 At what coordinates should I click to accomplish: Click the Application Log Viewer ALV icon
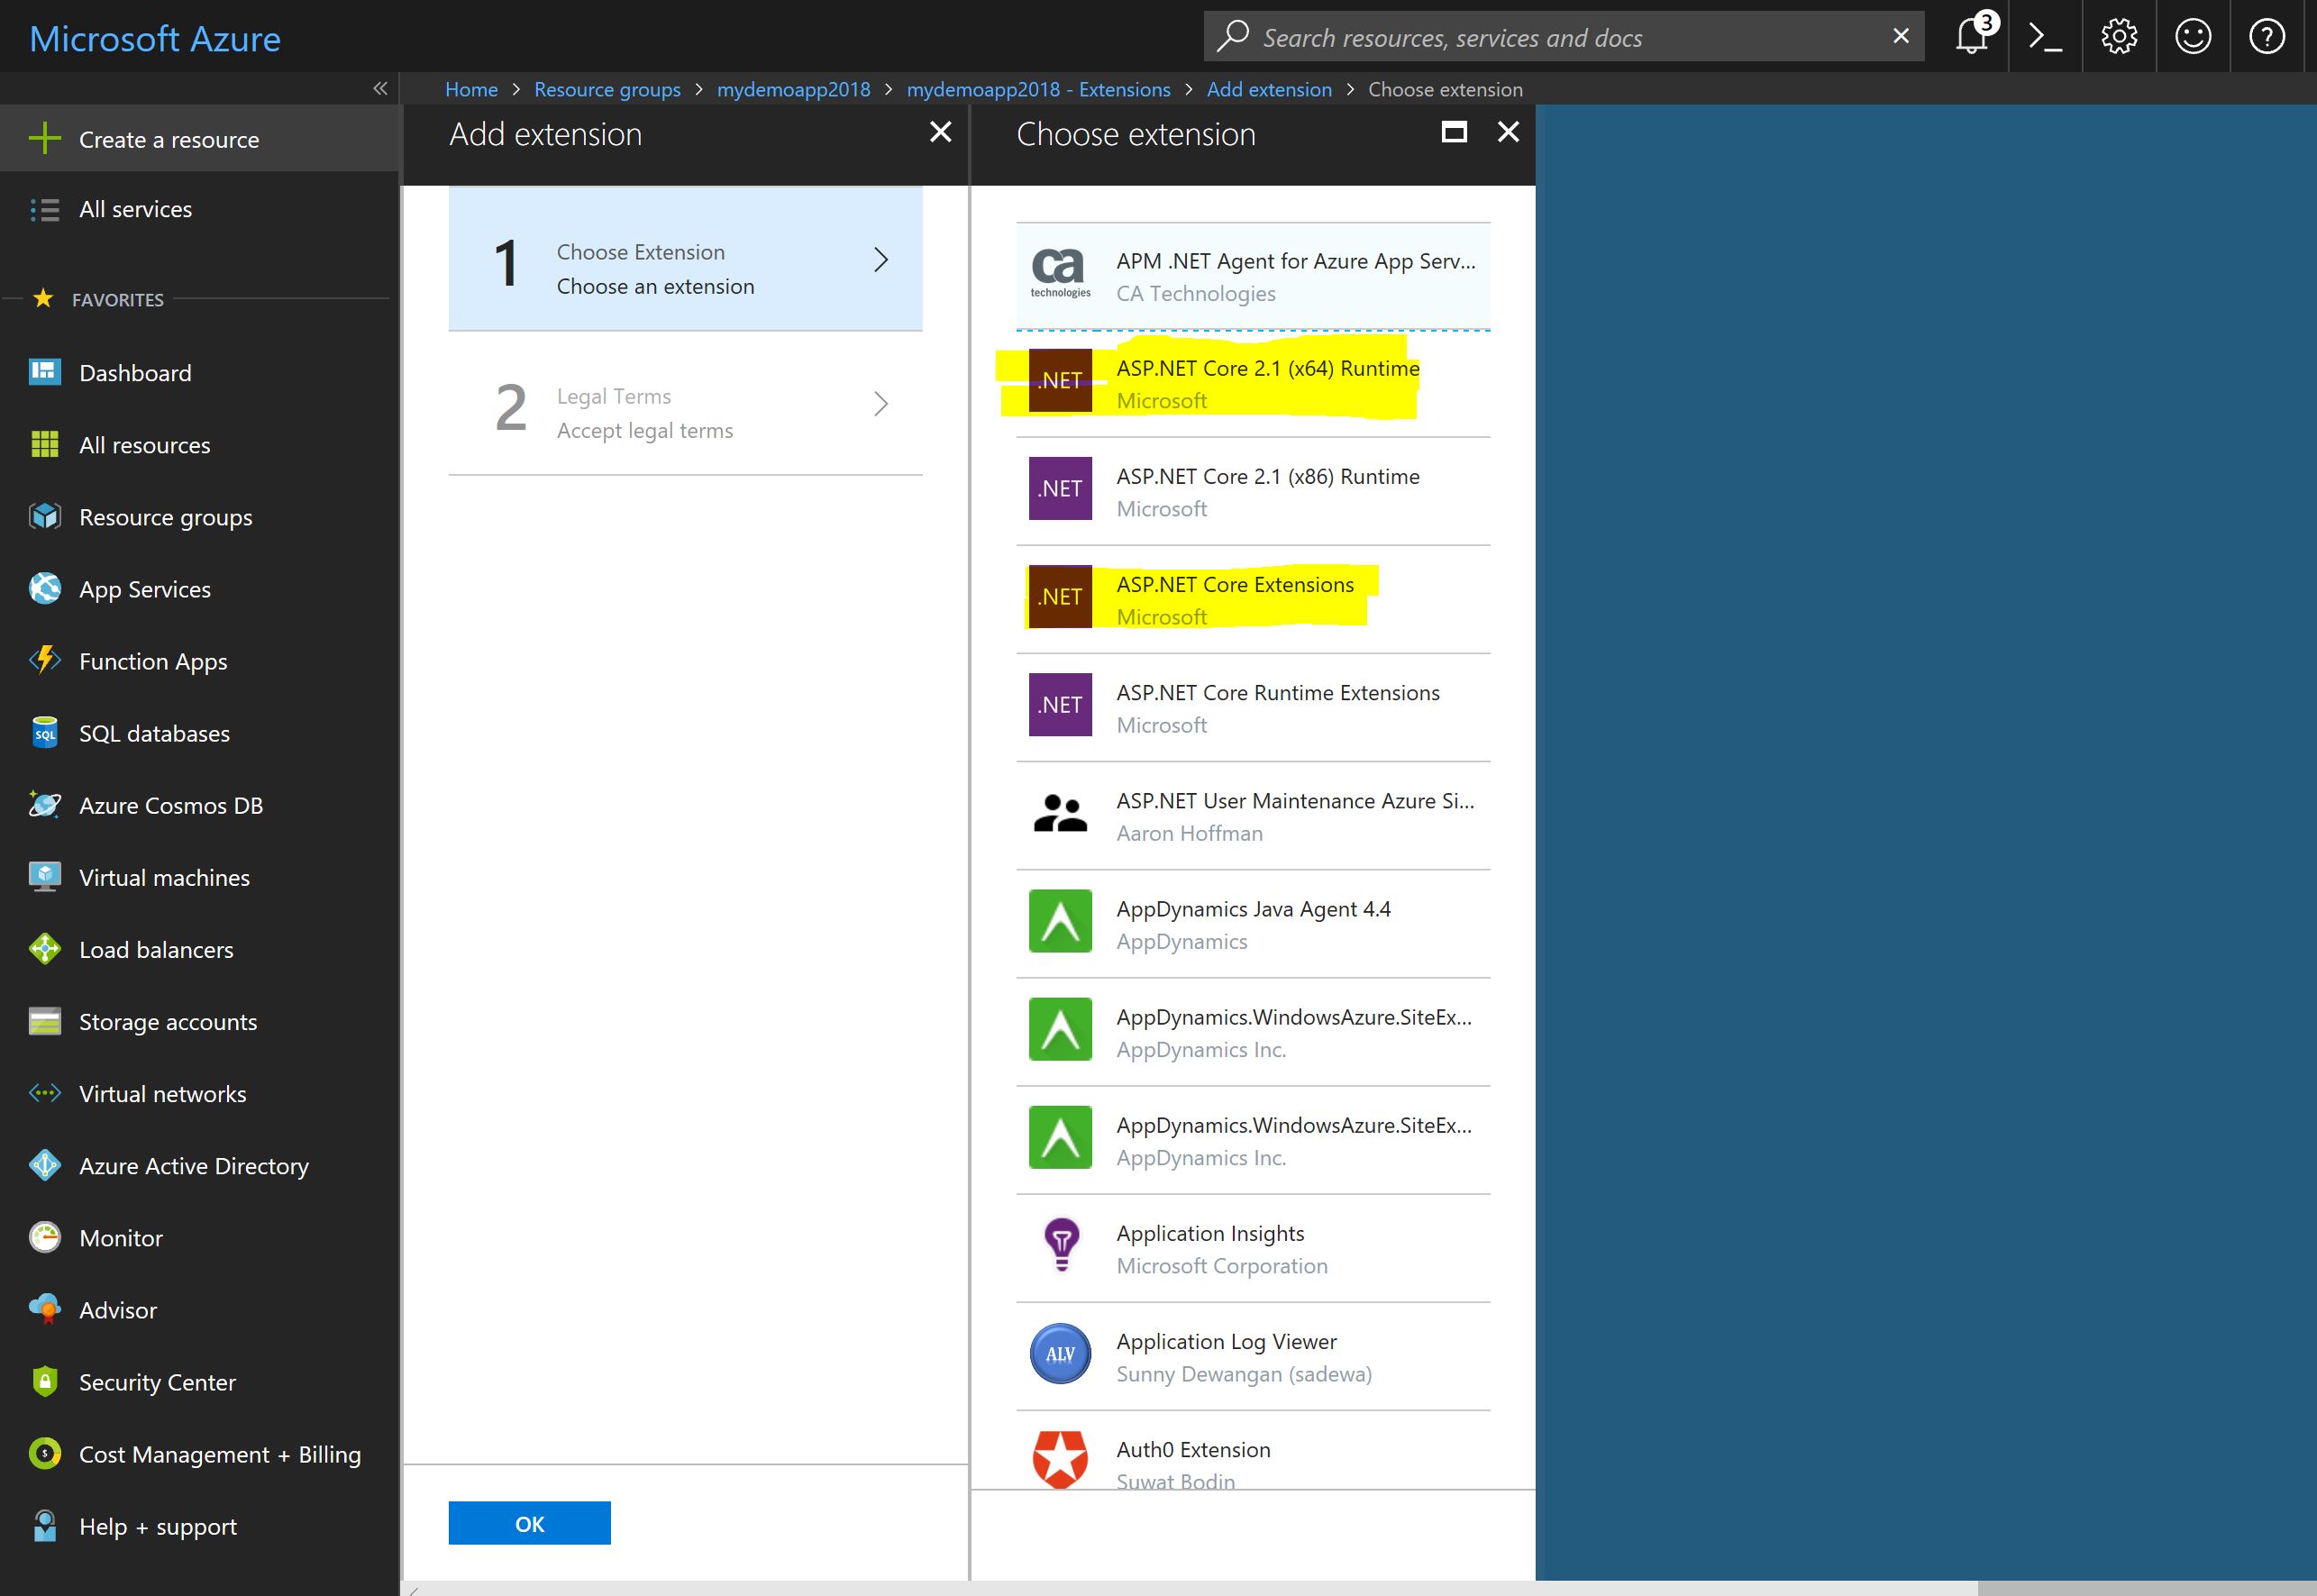click(1060, 1355)
